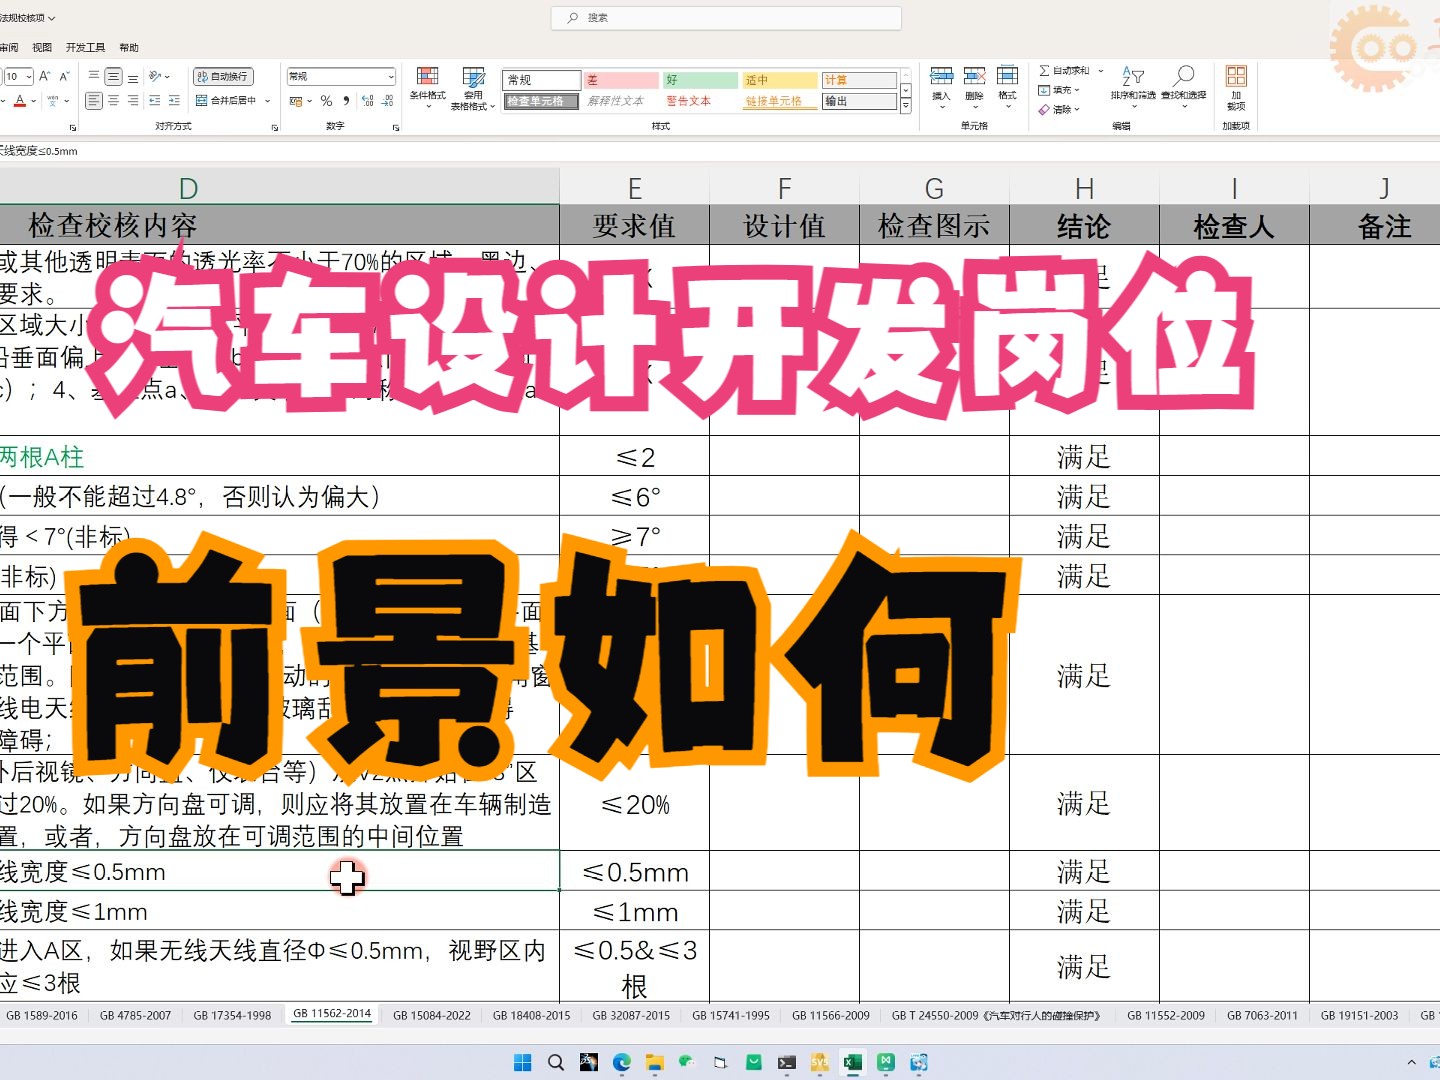Apply comma style format

click(346, 101)
